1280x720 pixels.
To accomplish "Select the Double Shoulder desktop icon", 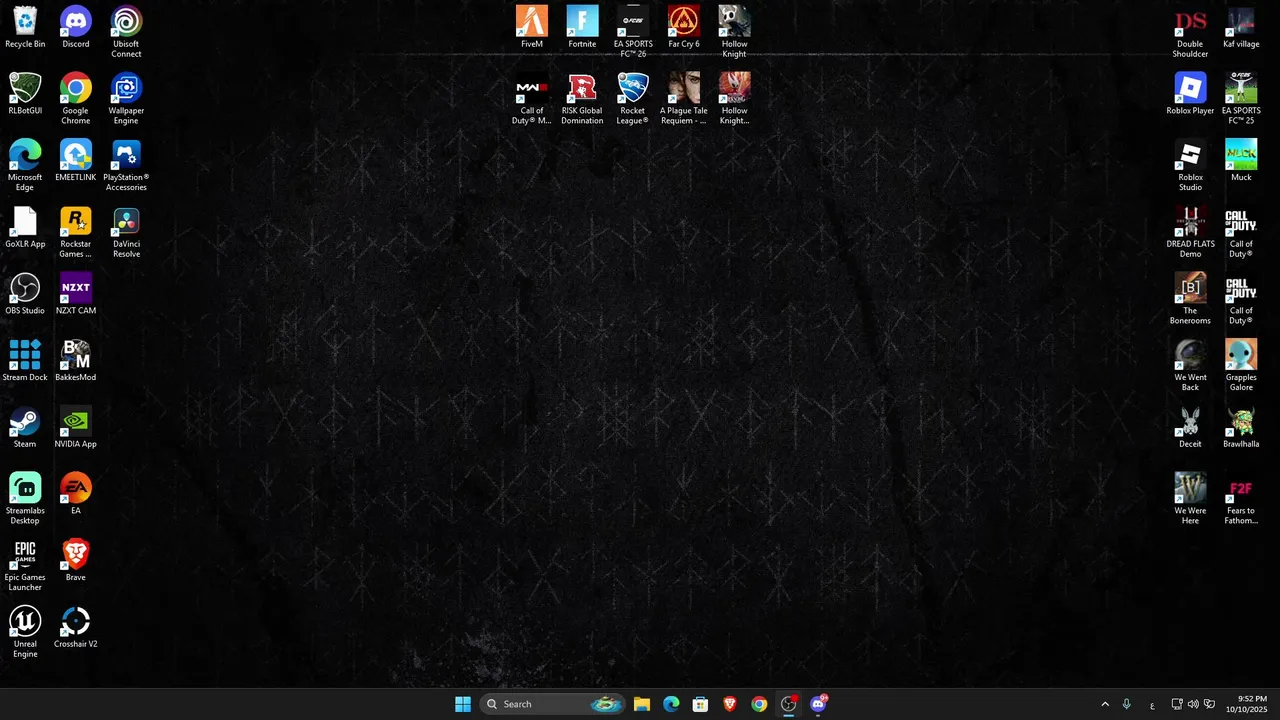I will coord(1190,32).
